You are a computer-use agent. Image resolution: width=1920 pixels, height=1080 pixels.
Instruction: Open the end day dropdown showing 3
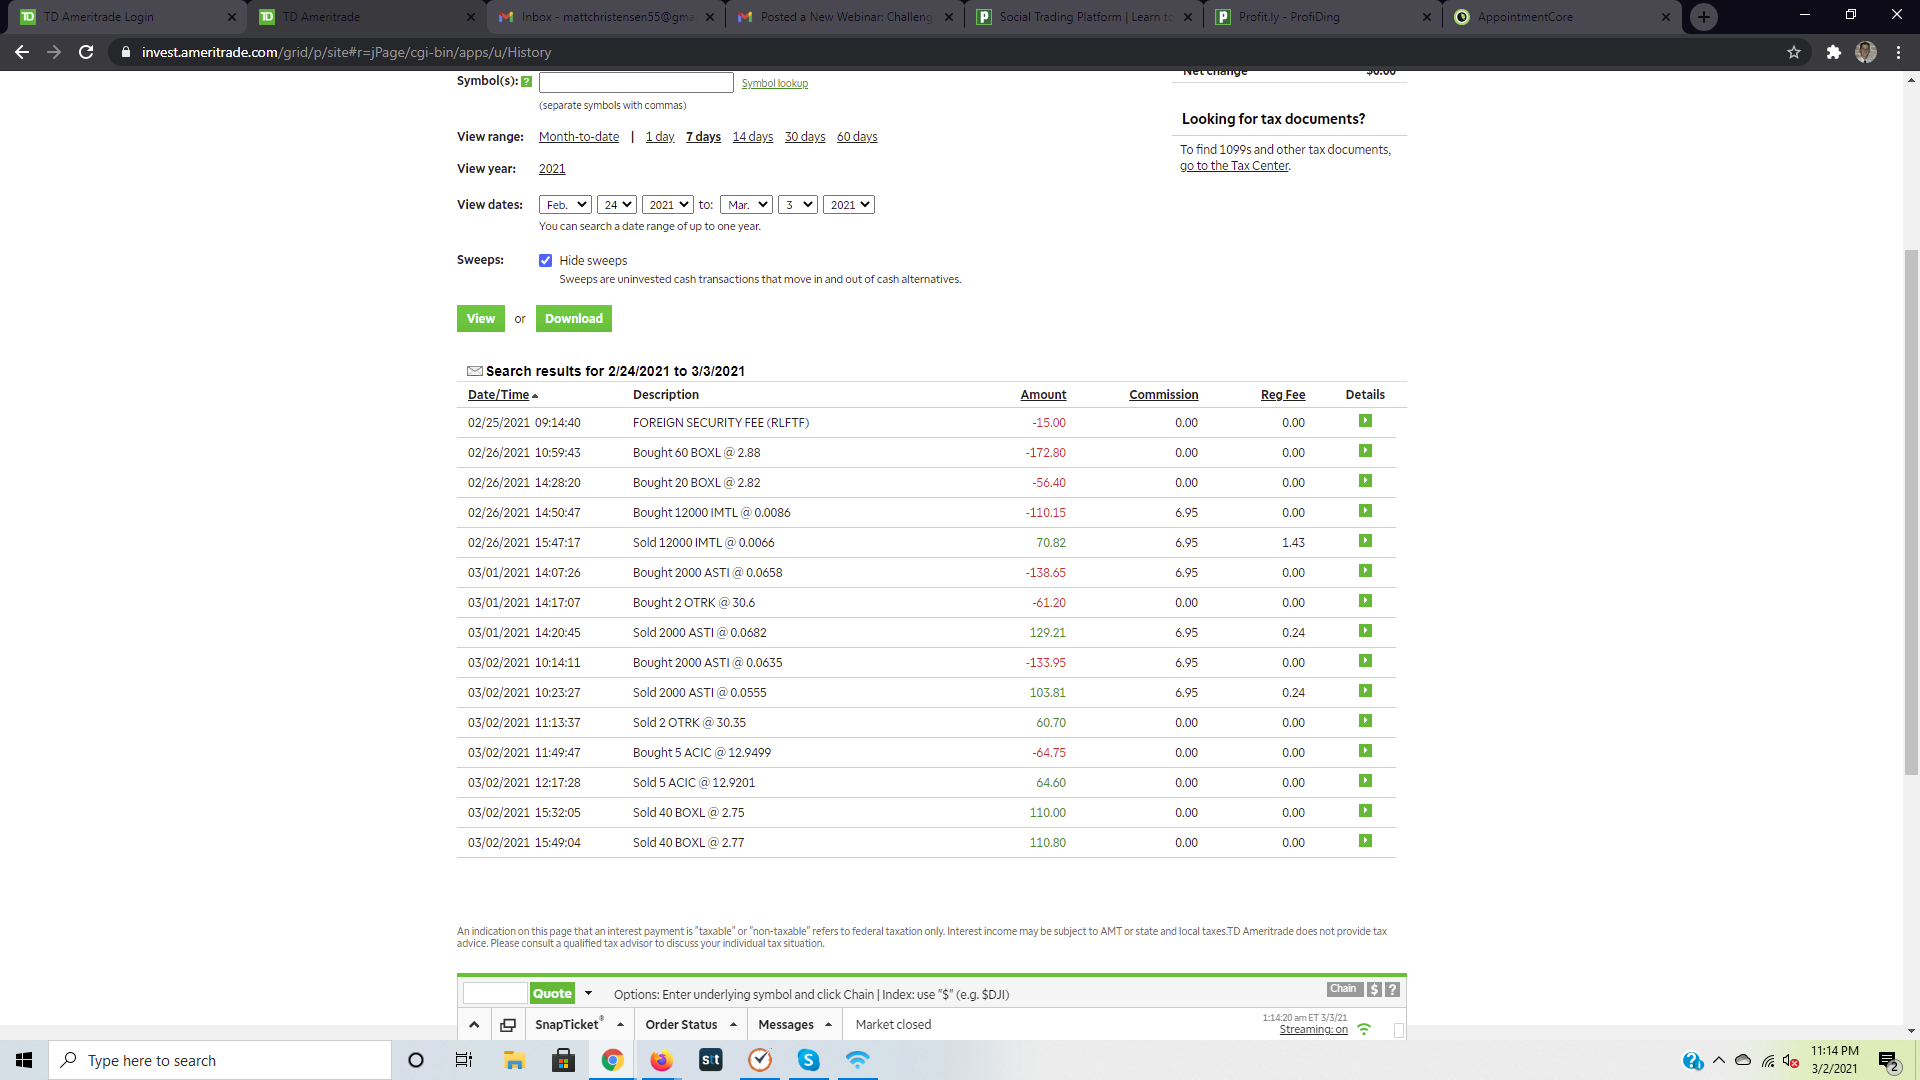point(797,205)
